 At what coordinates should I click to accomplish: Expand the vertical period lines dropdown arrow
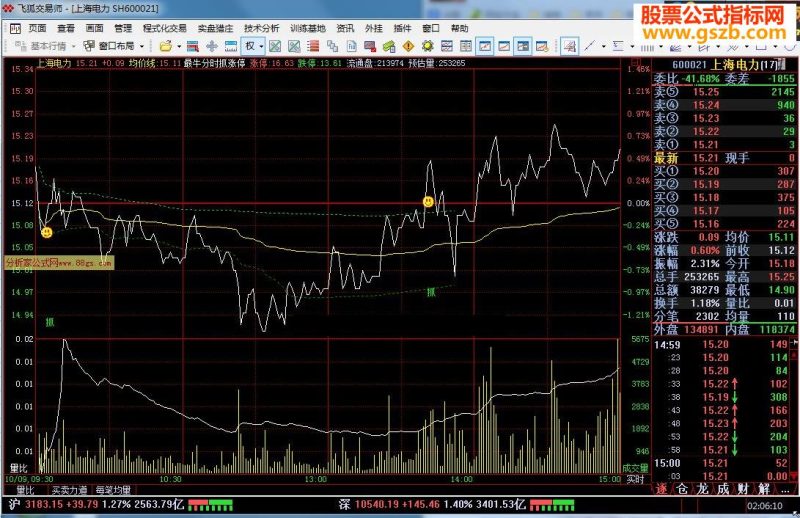661,47
